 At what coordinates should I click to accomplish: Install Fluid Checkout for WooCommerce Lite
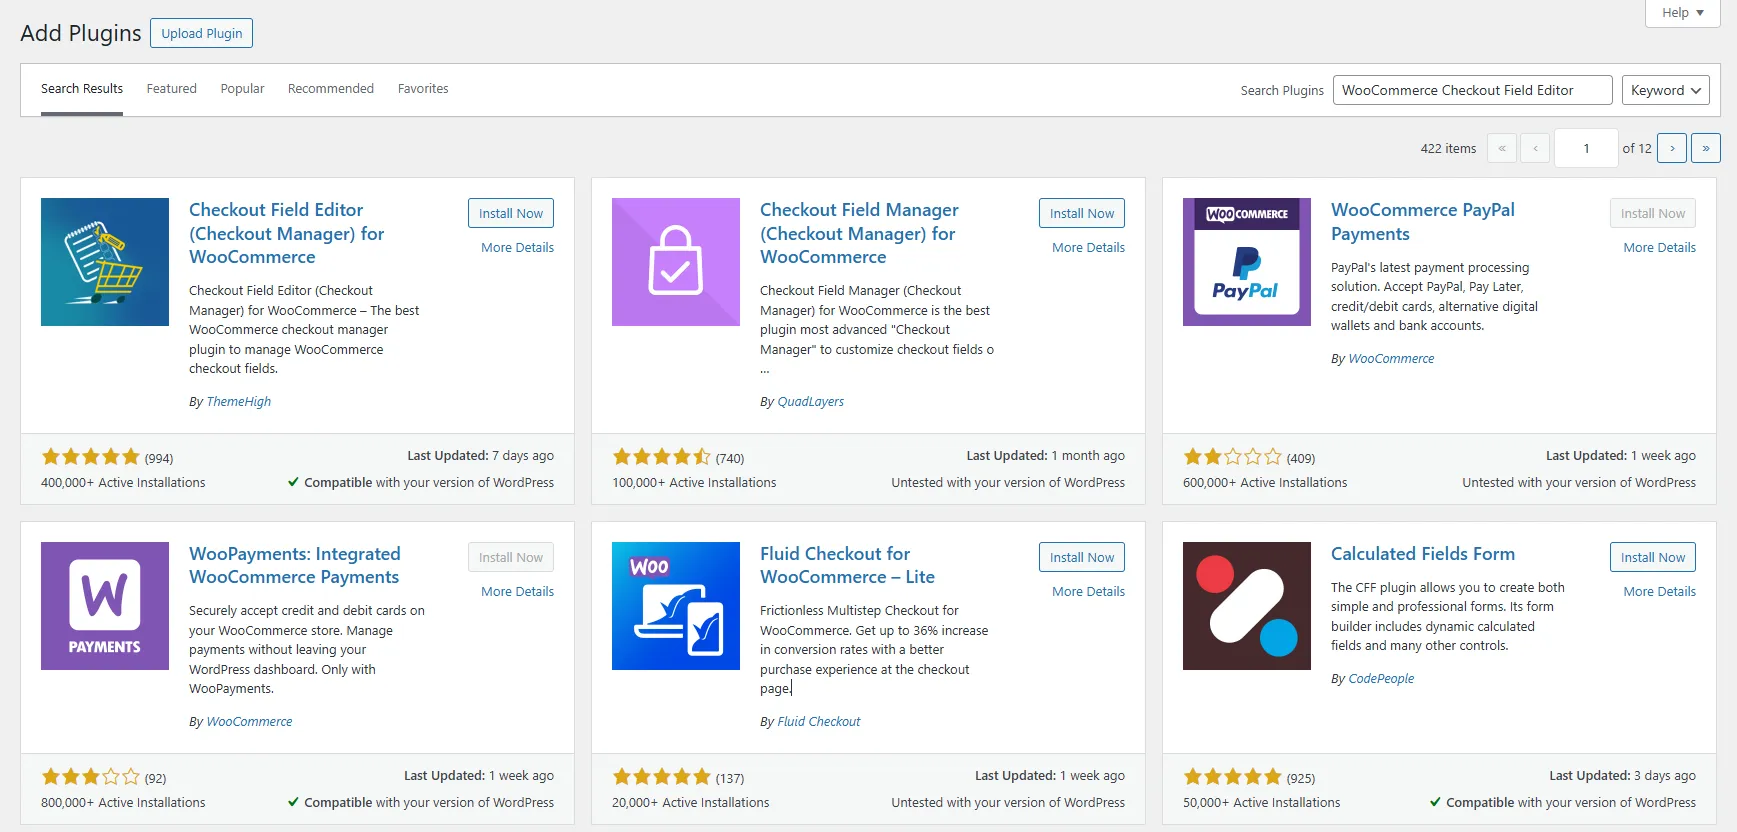click(1082, 557)
